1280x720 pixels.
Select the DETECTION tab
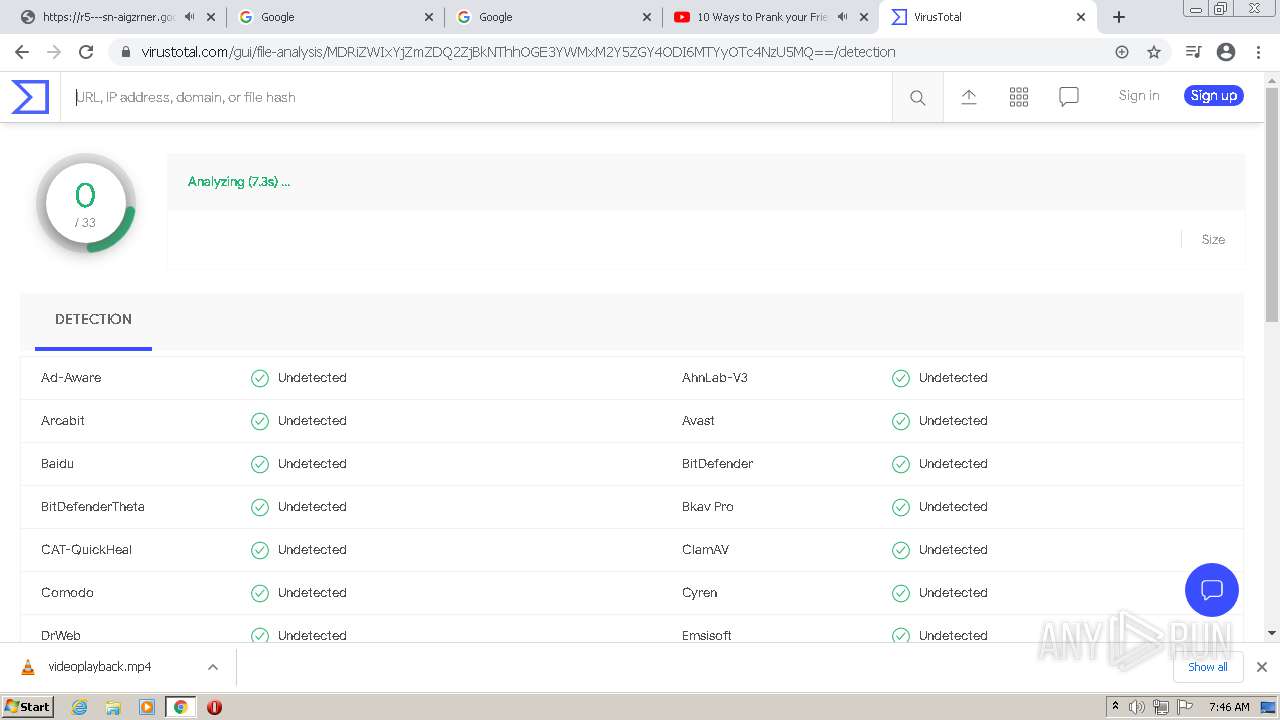(x=93, y=320)
